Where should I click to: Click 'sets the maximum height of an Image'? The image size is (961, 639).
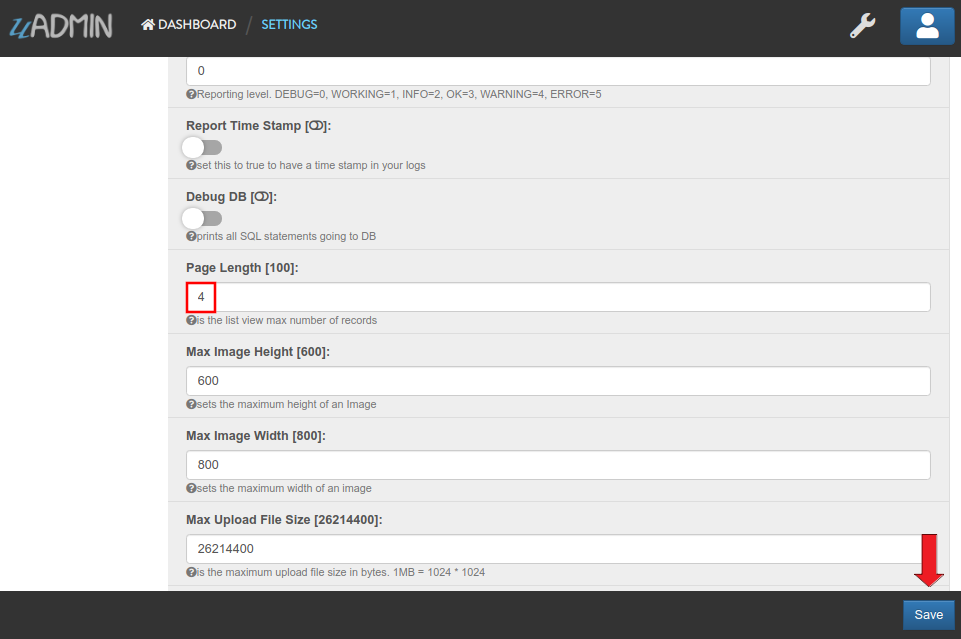click(286, 404)
